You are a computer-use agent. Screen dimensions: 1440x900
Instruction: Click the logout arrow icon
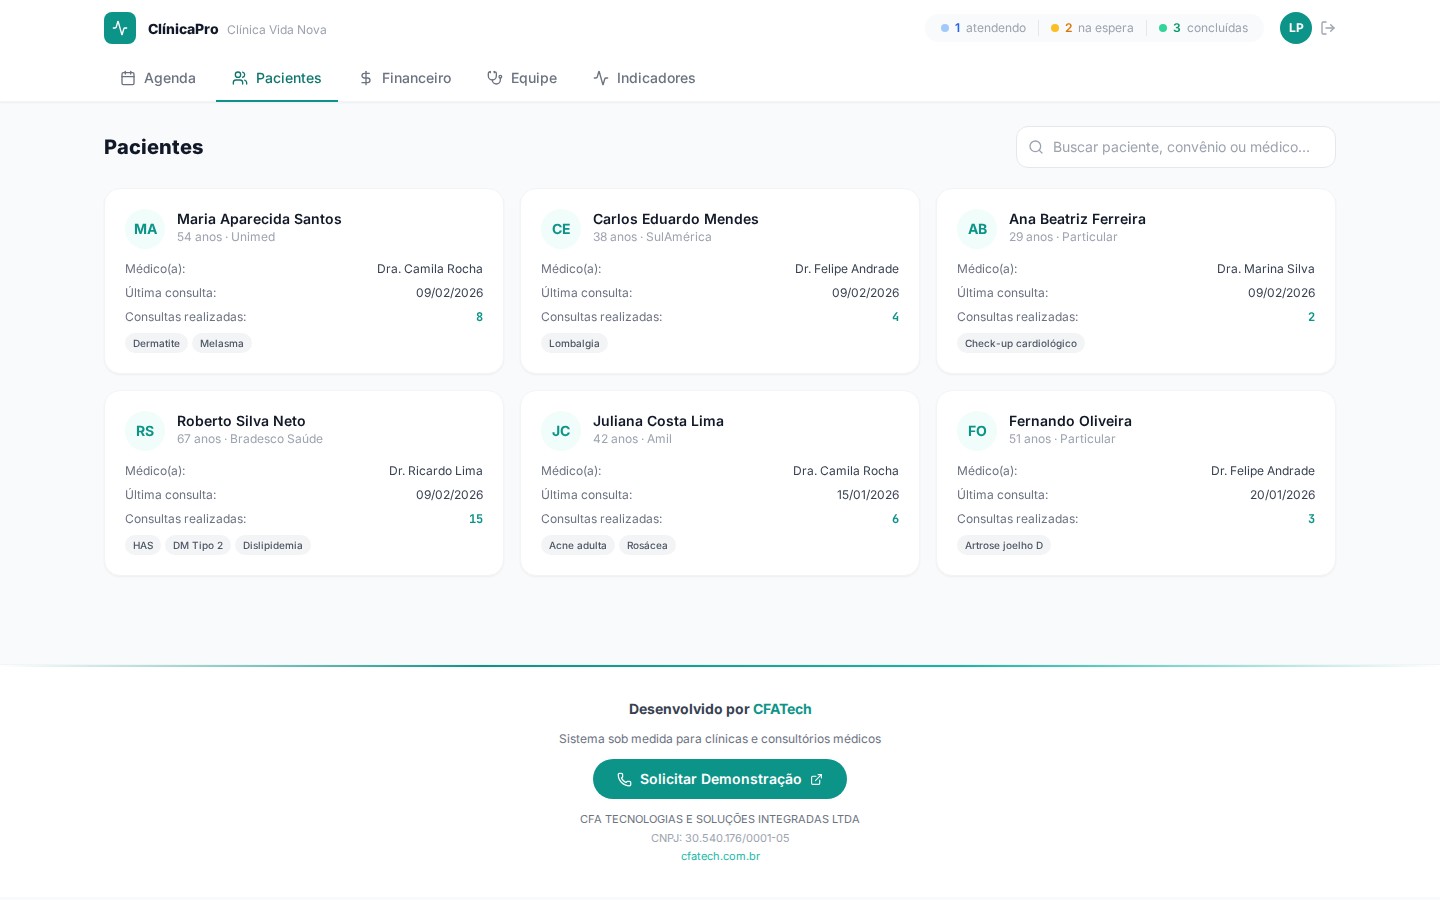(x=1328, y=28)
